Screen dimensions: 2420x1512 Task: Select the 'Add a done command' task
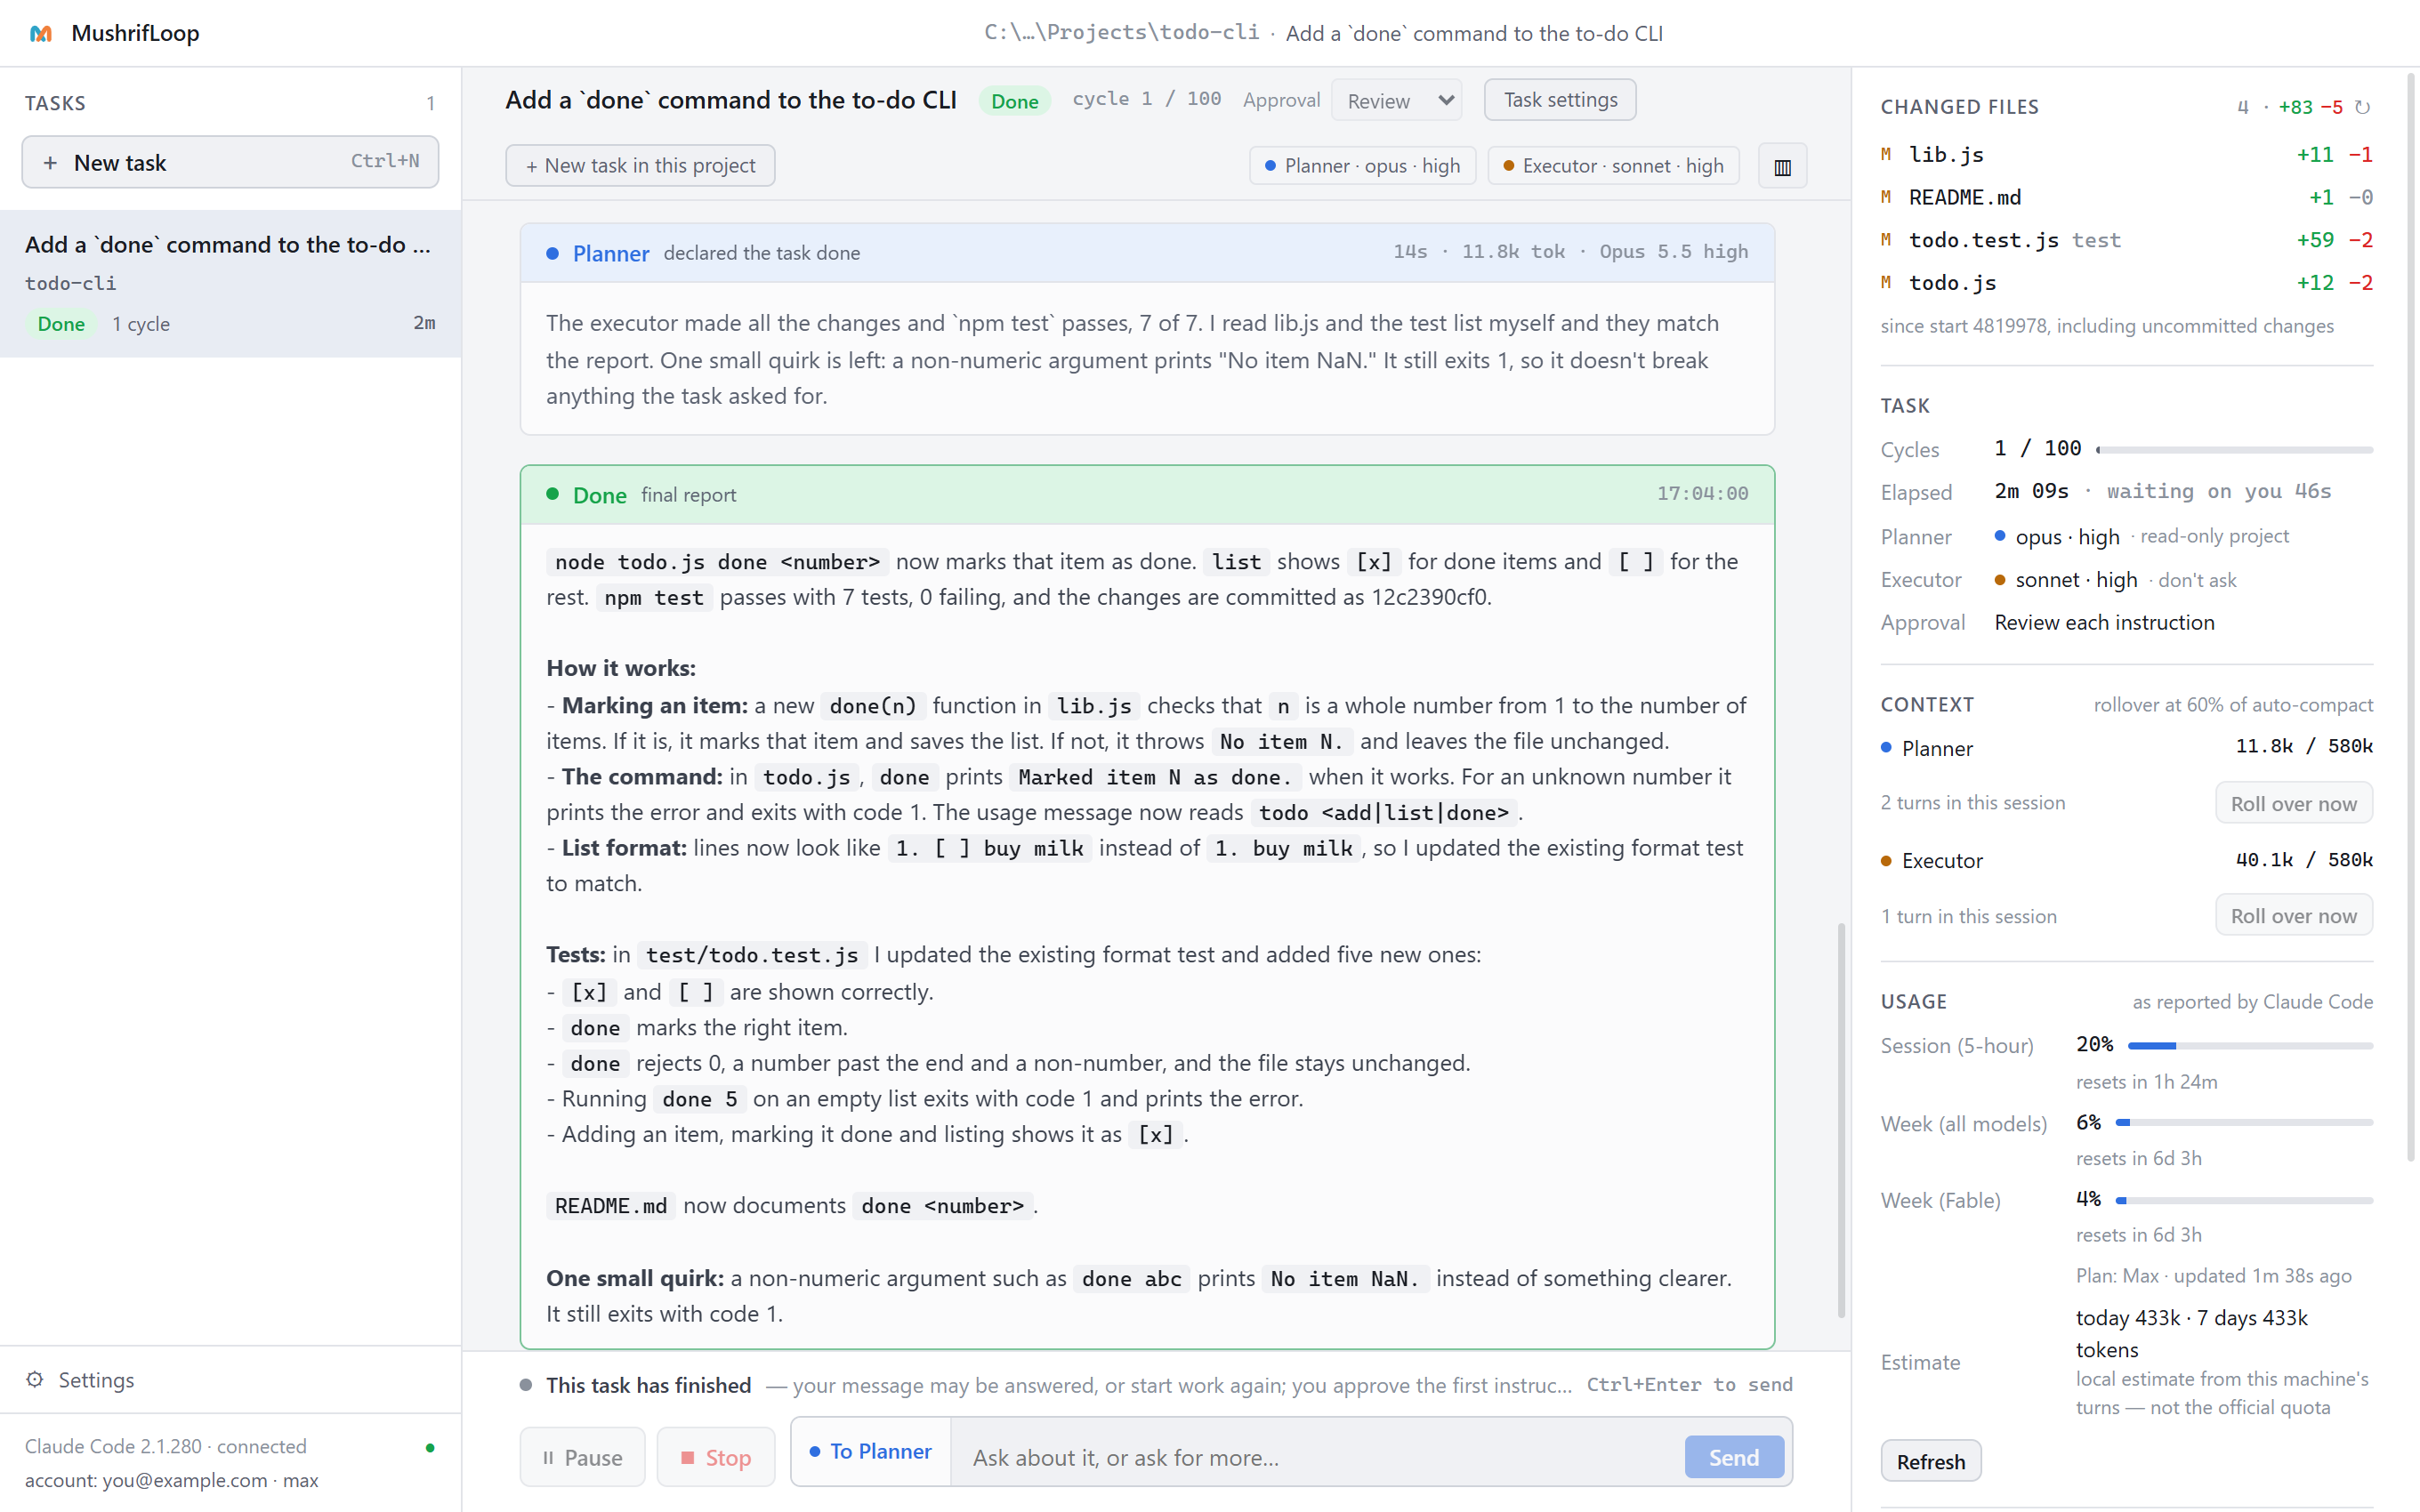[x=230, y=283]
